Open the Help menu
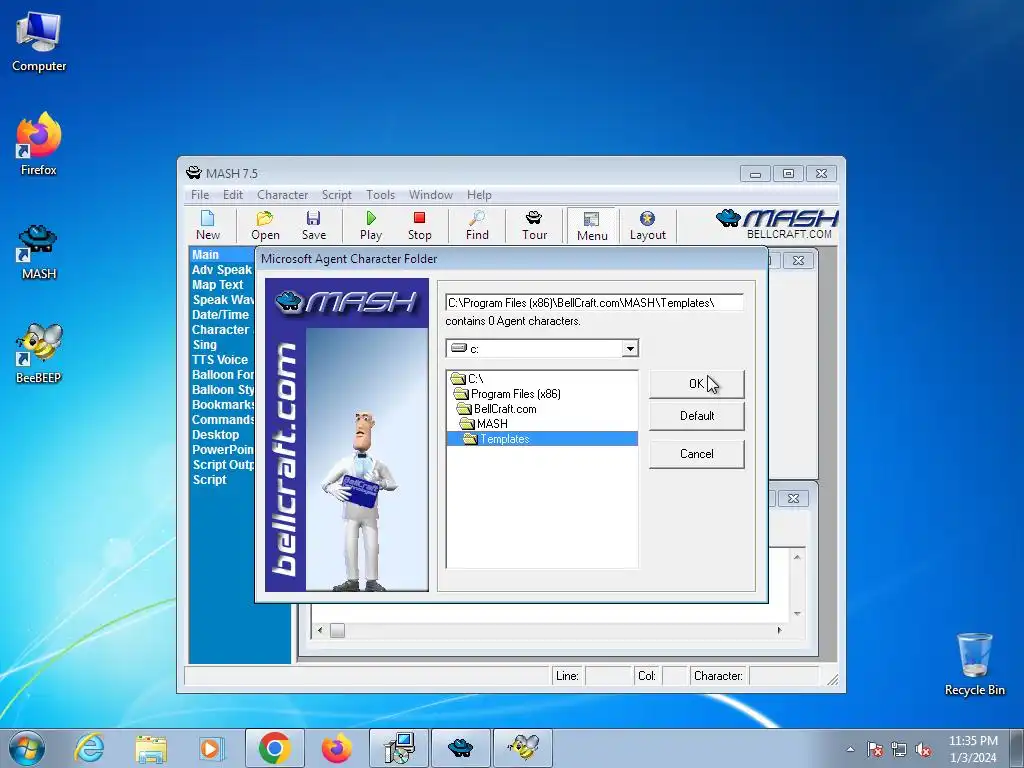Screen dimensions: 1024x768 (x=479, y=195)
